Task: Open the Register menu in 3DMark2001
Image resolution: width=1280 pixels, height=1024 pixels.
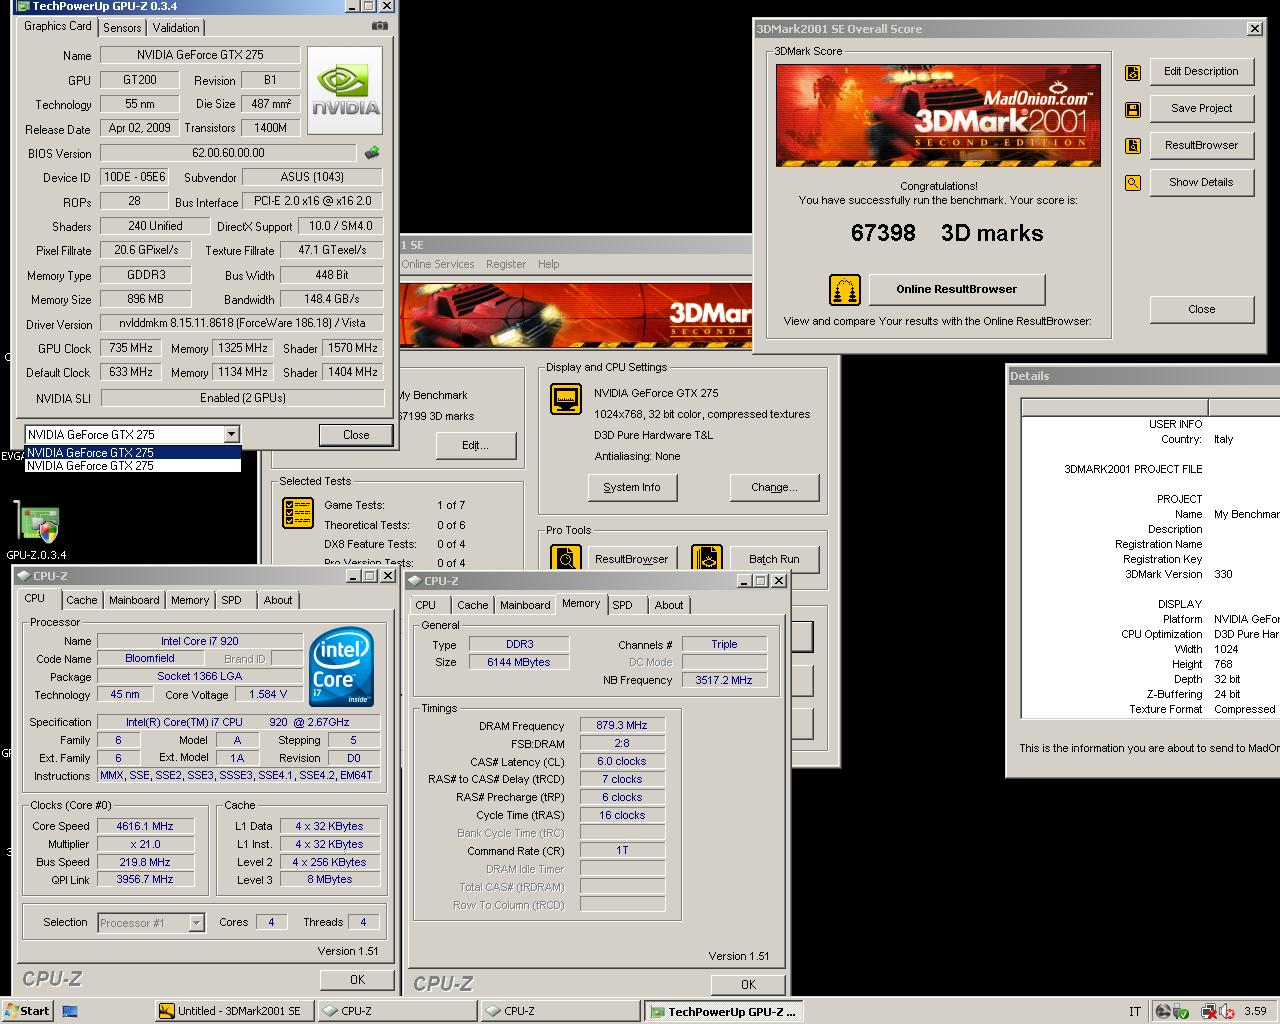Action: point(506,264)
